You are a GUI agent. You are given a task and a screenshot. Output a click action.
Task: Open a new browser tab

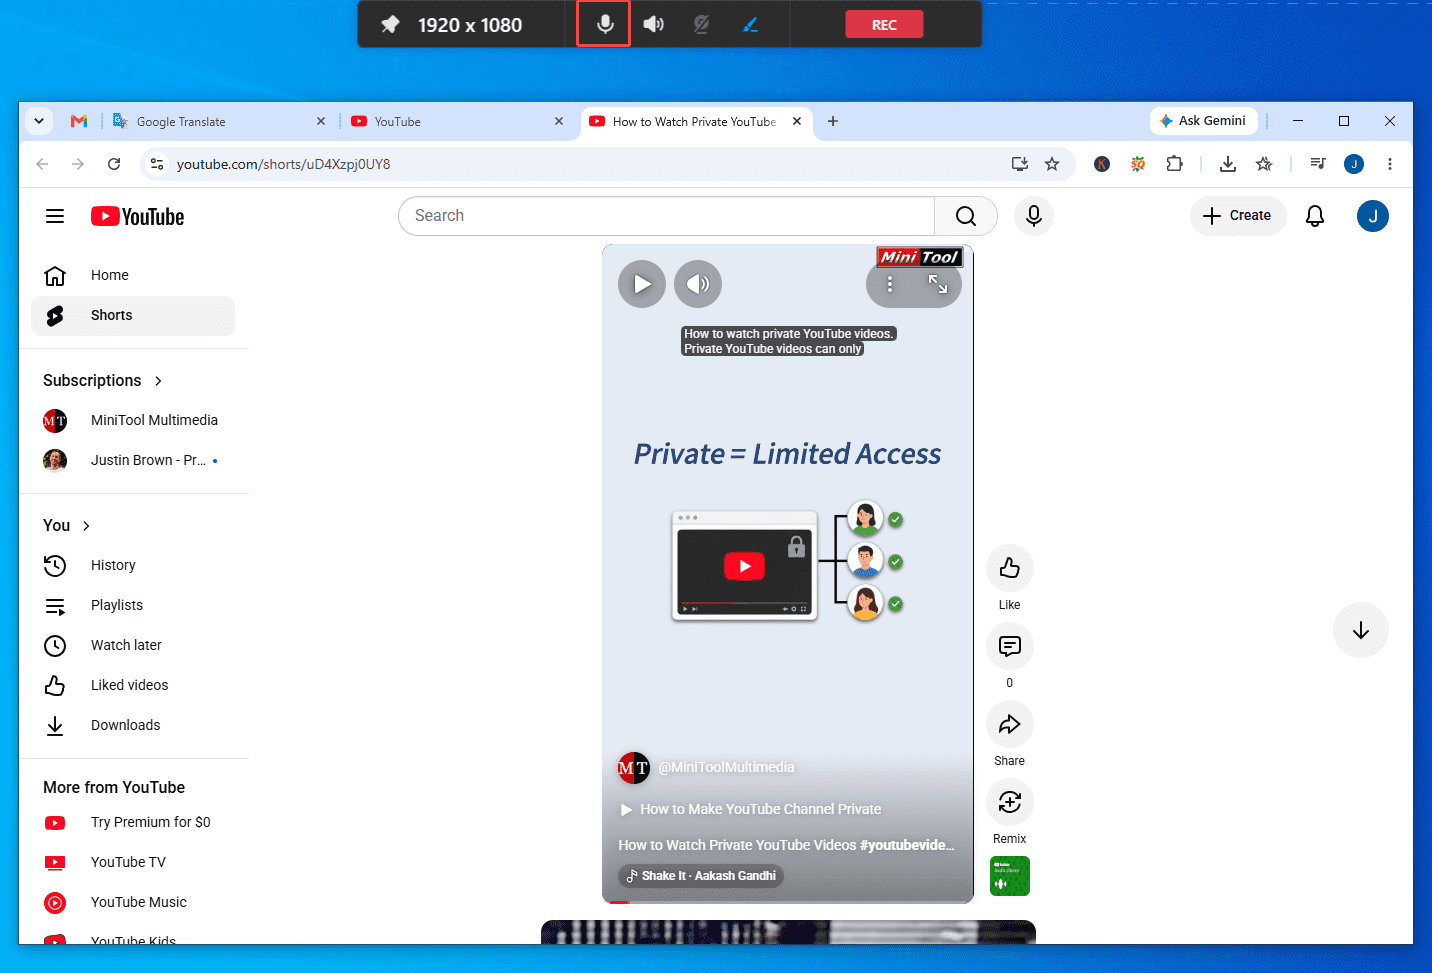click(833, 121)
